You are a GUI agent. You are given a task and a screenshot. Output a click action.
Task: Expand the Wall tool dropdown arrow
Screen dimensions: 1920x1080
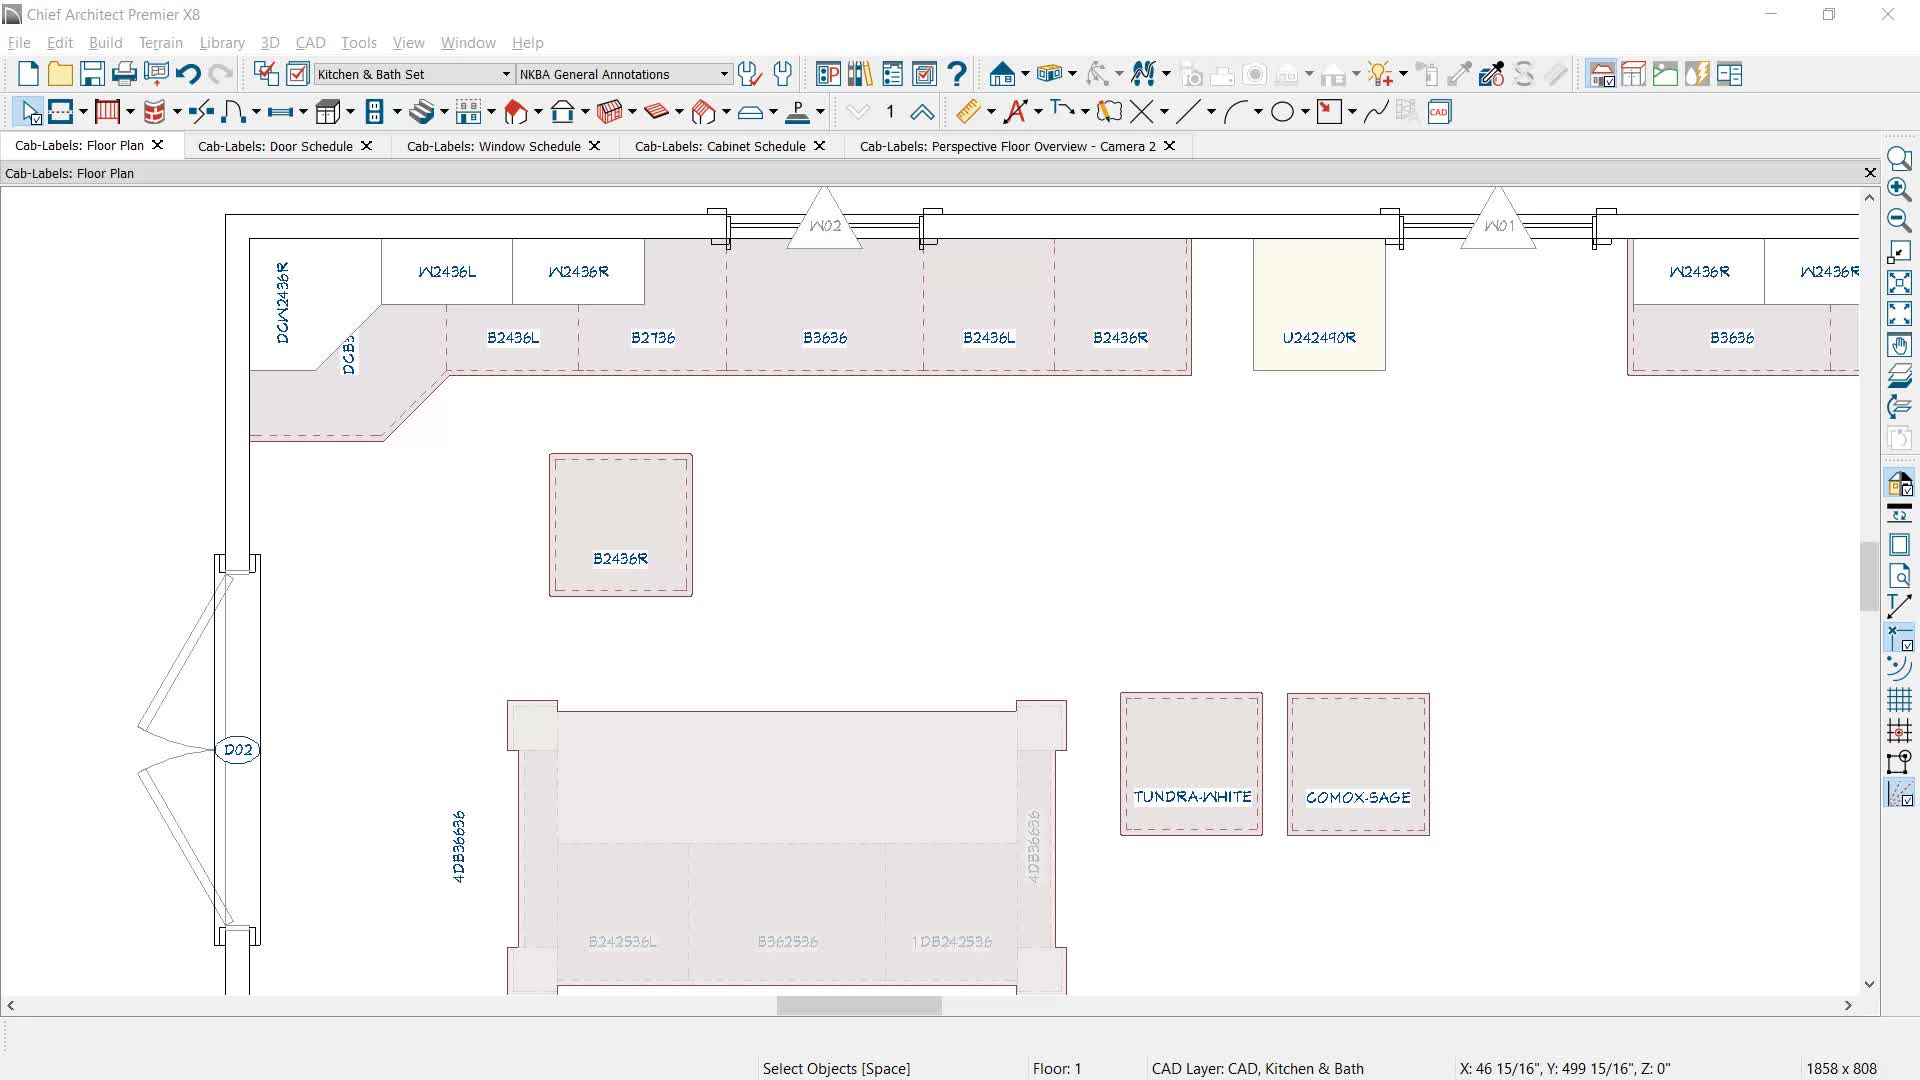pos(83,112)
